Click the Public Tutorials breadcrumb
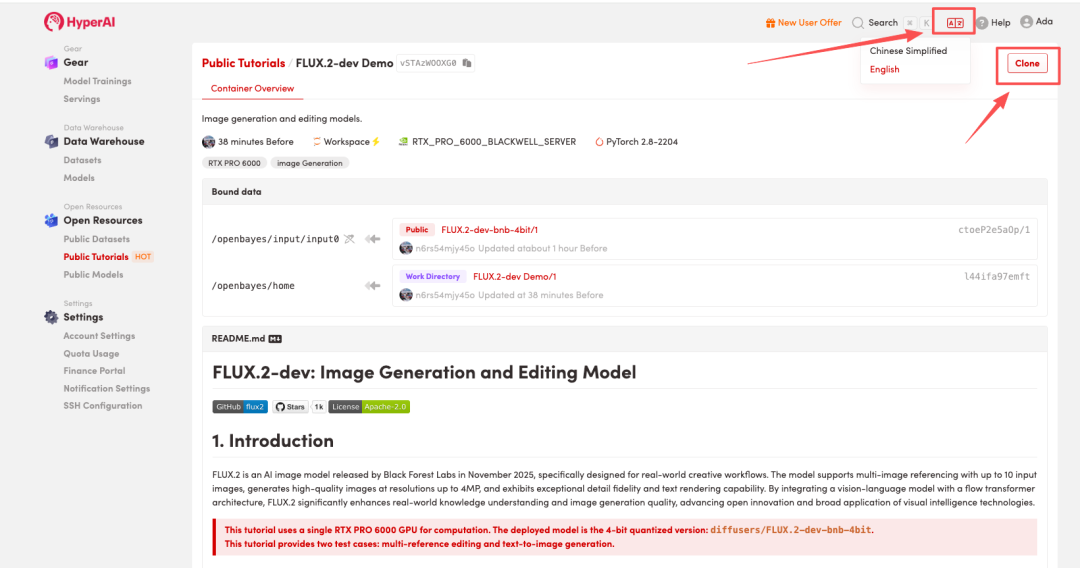The image size is (1080, 568). (x=243, y=63)
